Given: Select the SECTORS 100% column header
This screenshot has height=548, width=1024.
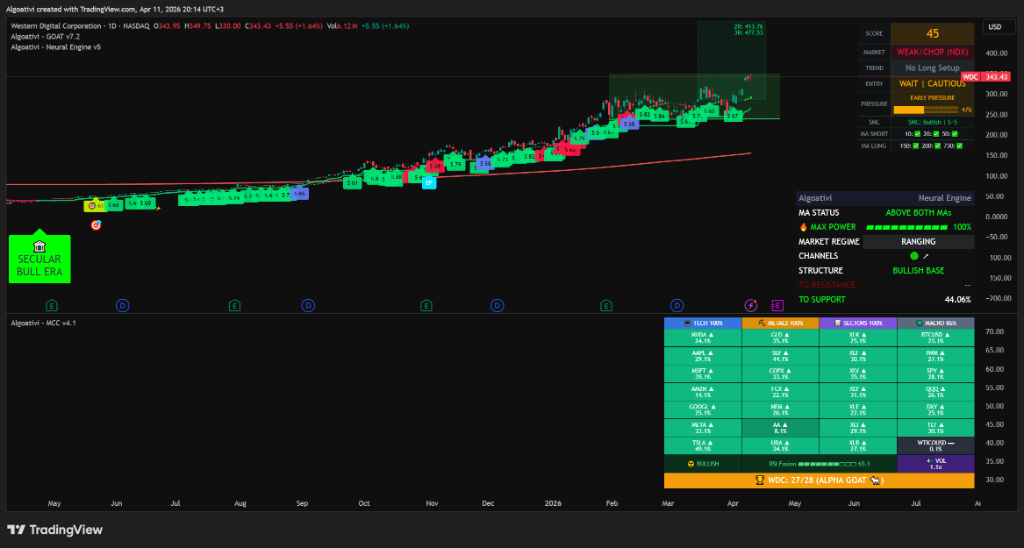Looking at the screenshot, I should point(858,323).
